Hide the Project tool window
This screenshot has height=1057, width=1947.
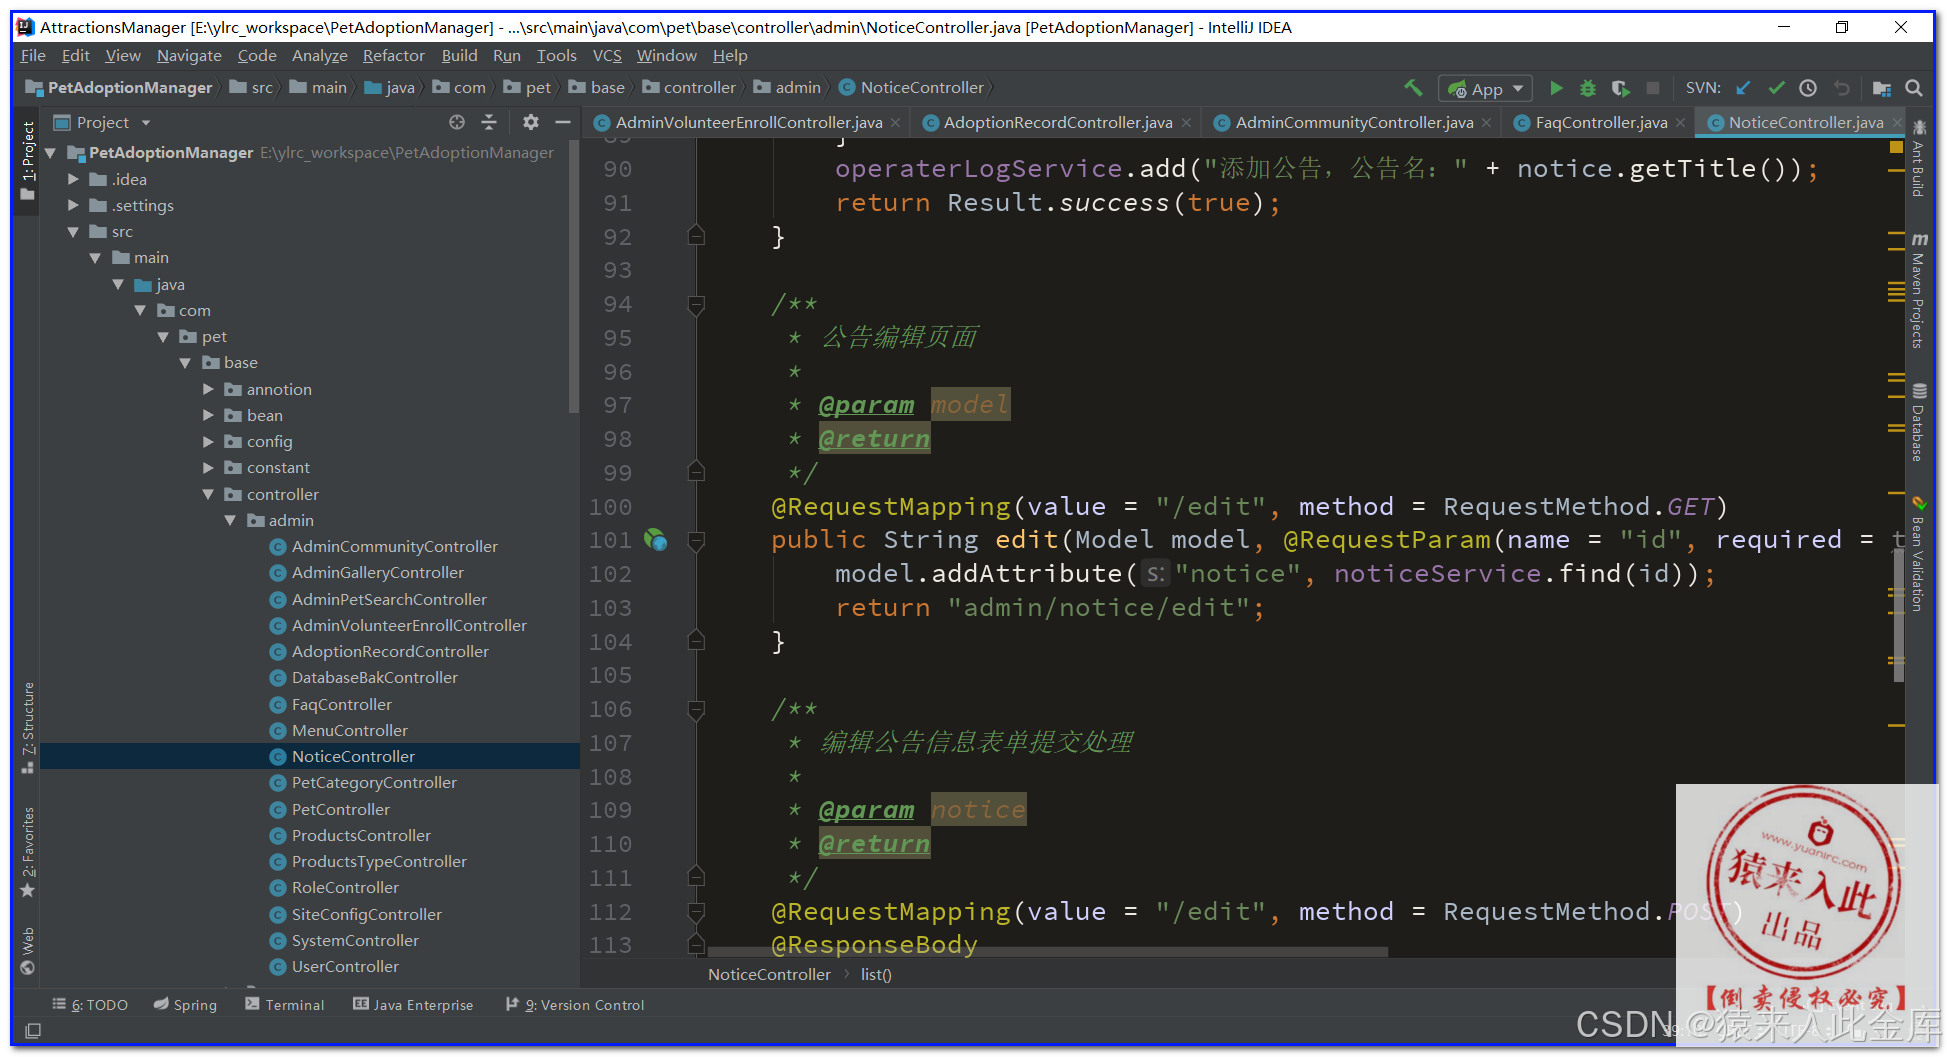(563, 122)
